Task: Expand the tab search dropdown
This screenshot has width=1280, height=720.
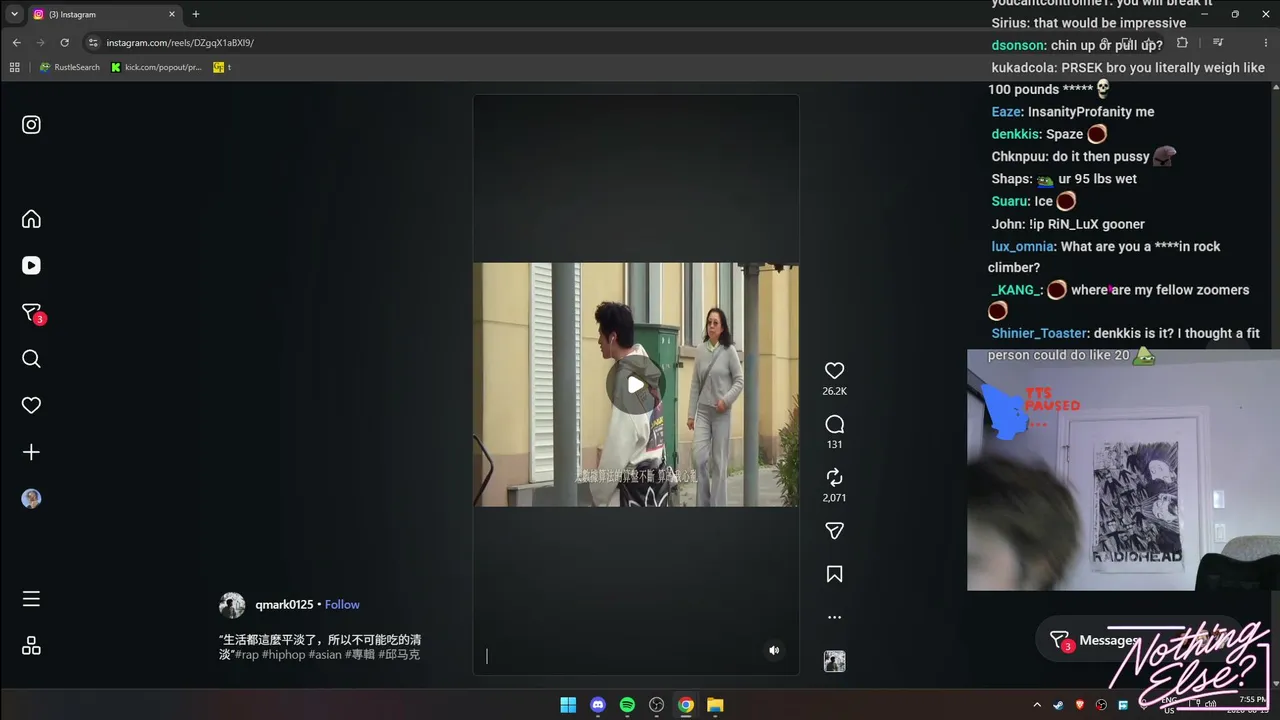Action: 14,14
